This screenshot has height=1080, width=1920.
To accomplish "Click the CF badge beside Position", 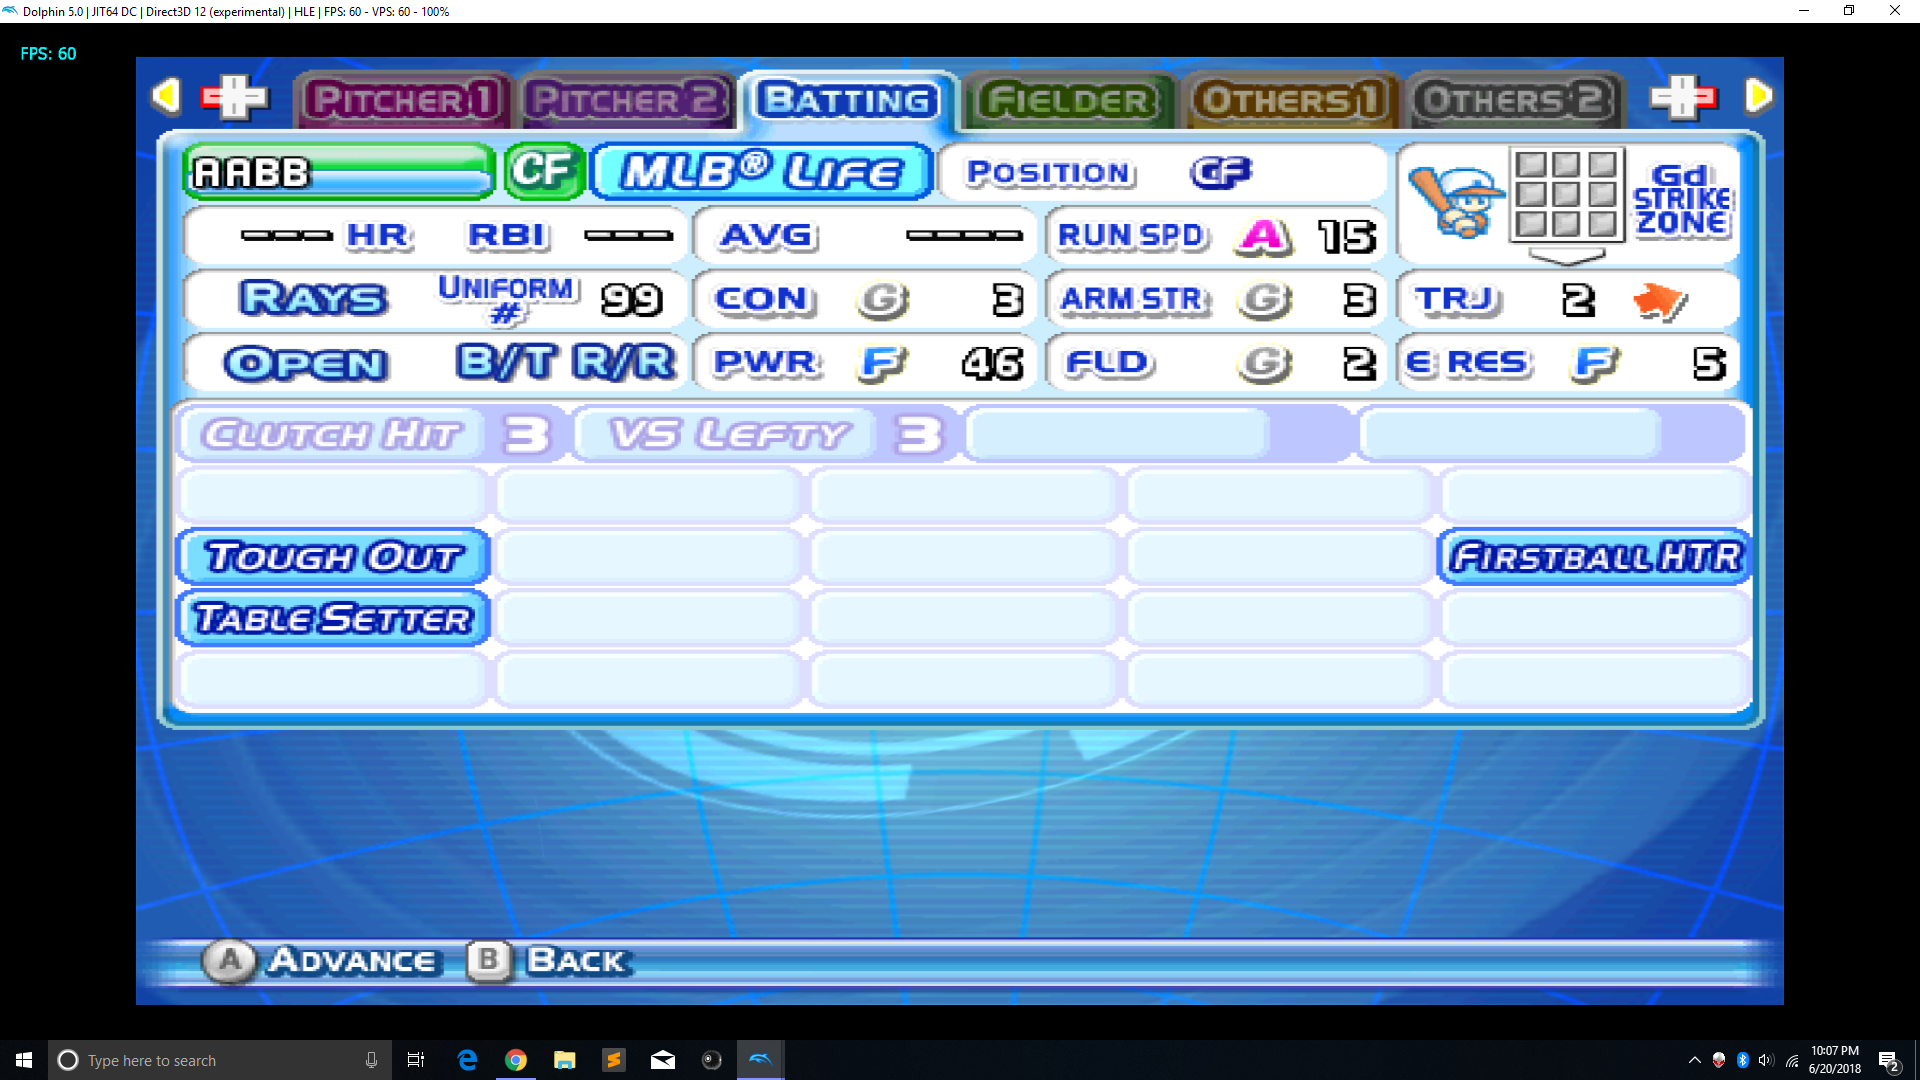I will pos(1221,172).
